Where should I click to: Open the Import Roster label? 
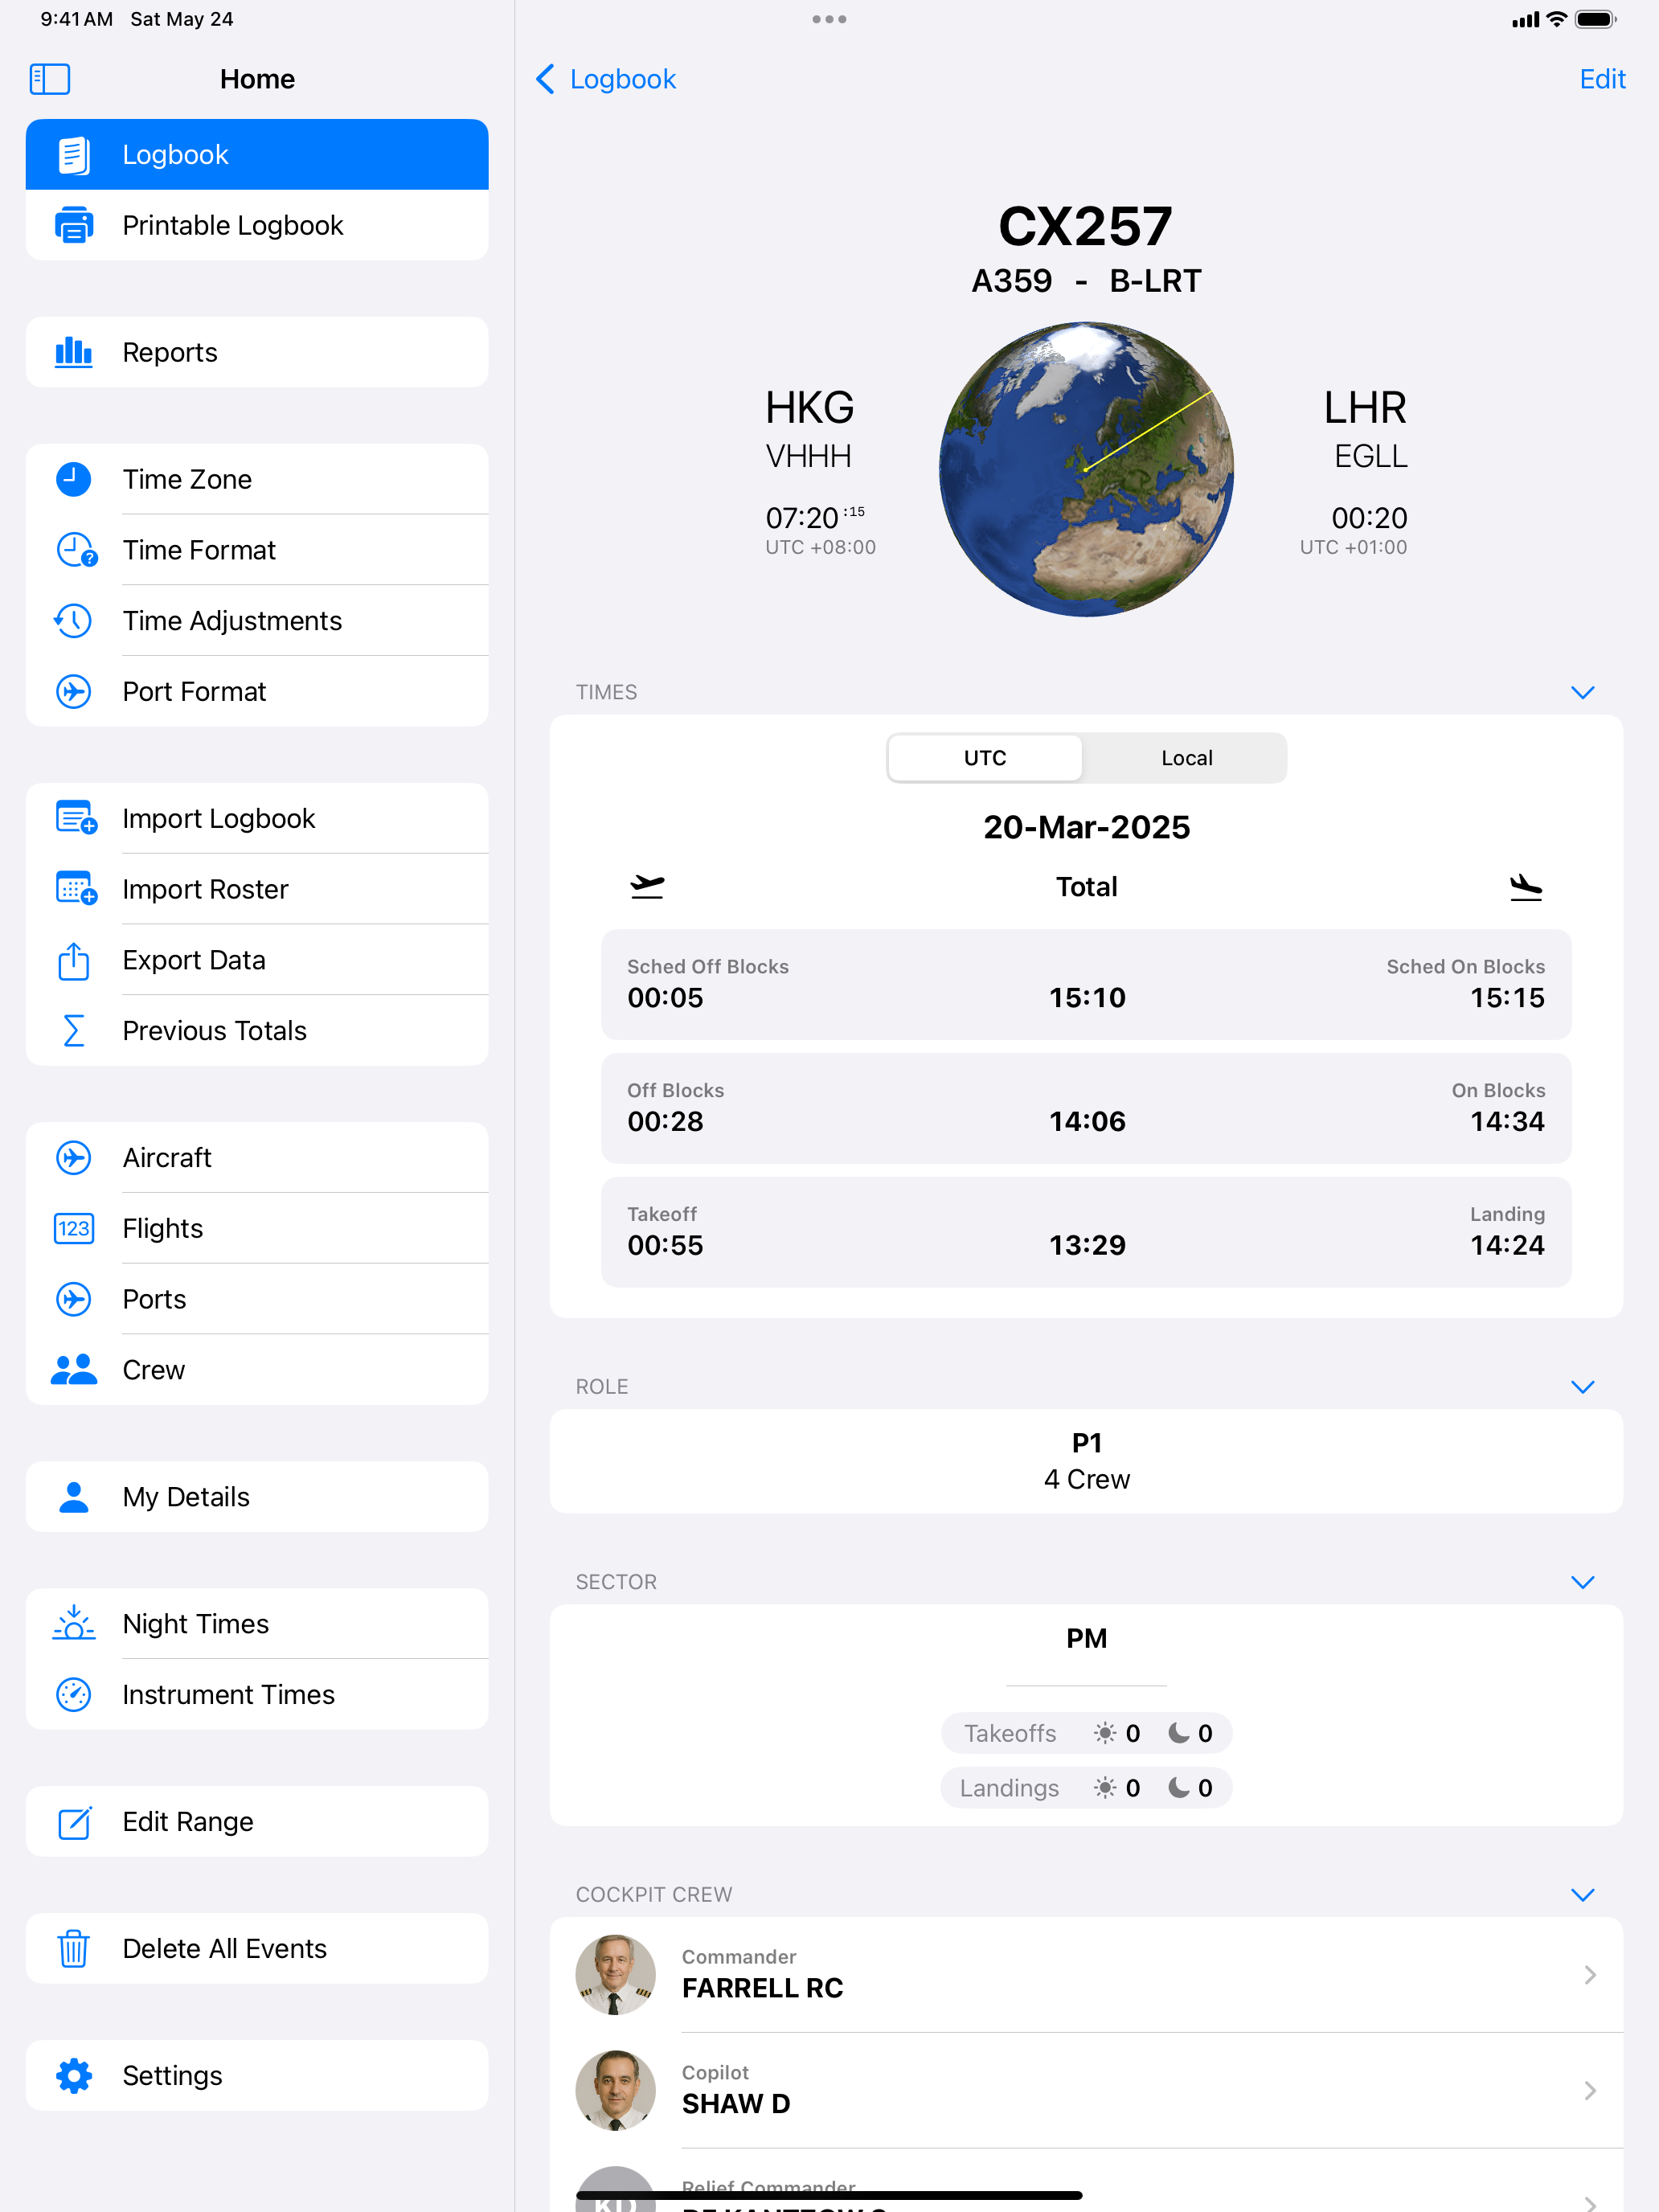205,889
